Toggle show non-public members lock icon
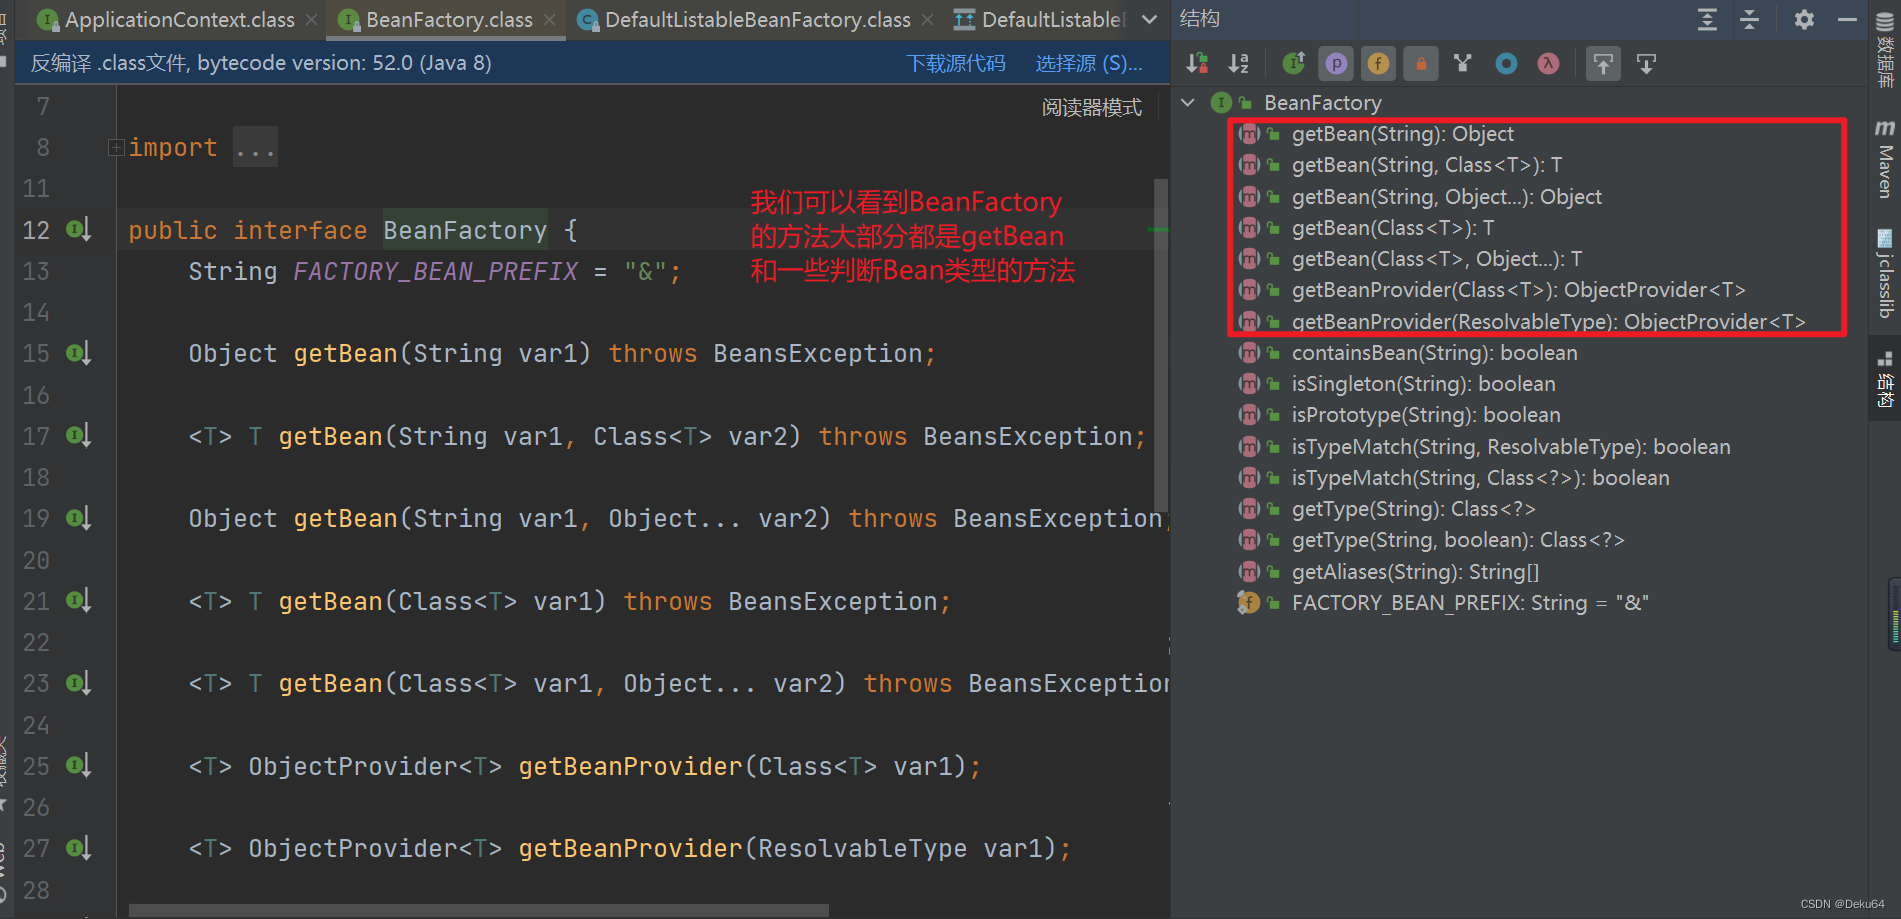This screenshot has width=1901, height=919. [x=1420, y=63]
